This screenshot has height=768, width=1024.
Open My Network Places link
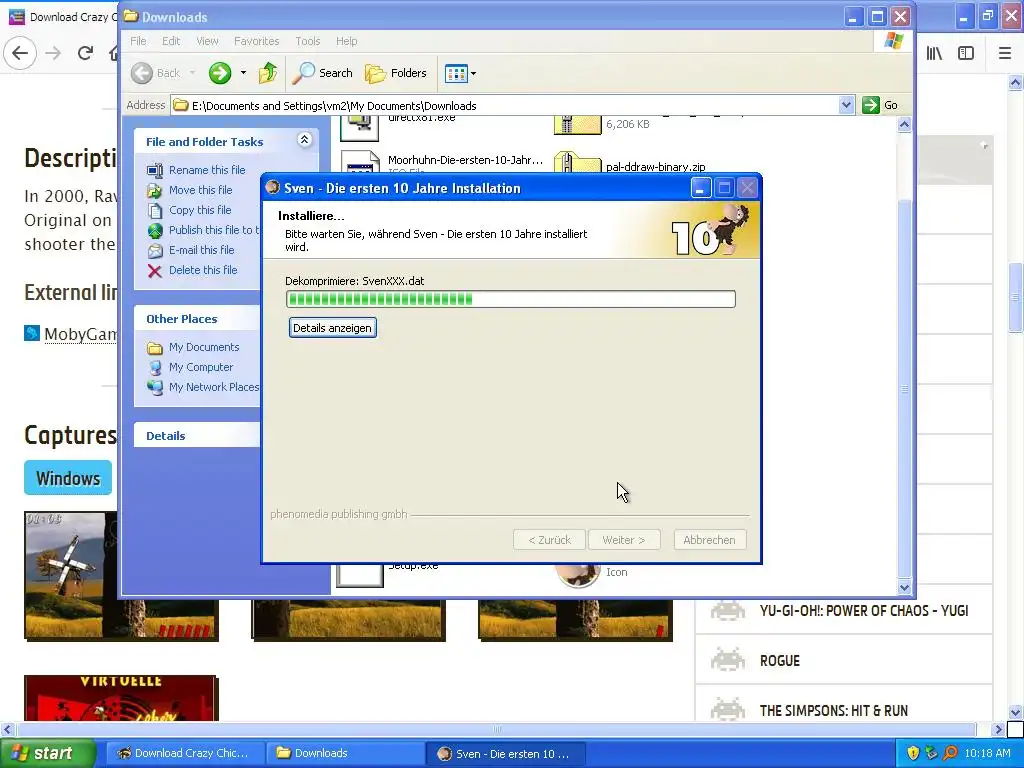coord(214,387)
